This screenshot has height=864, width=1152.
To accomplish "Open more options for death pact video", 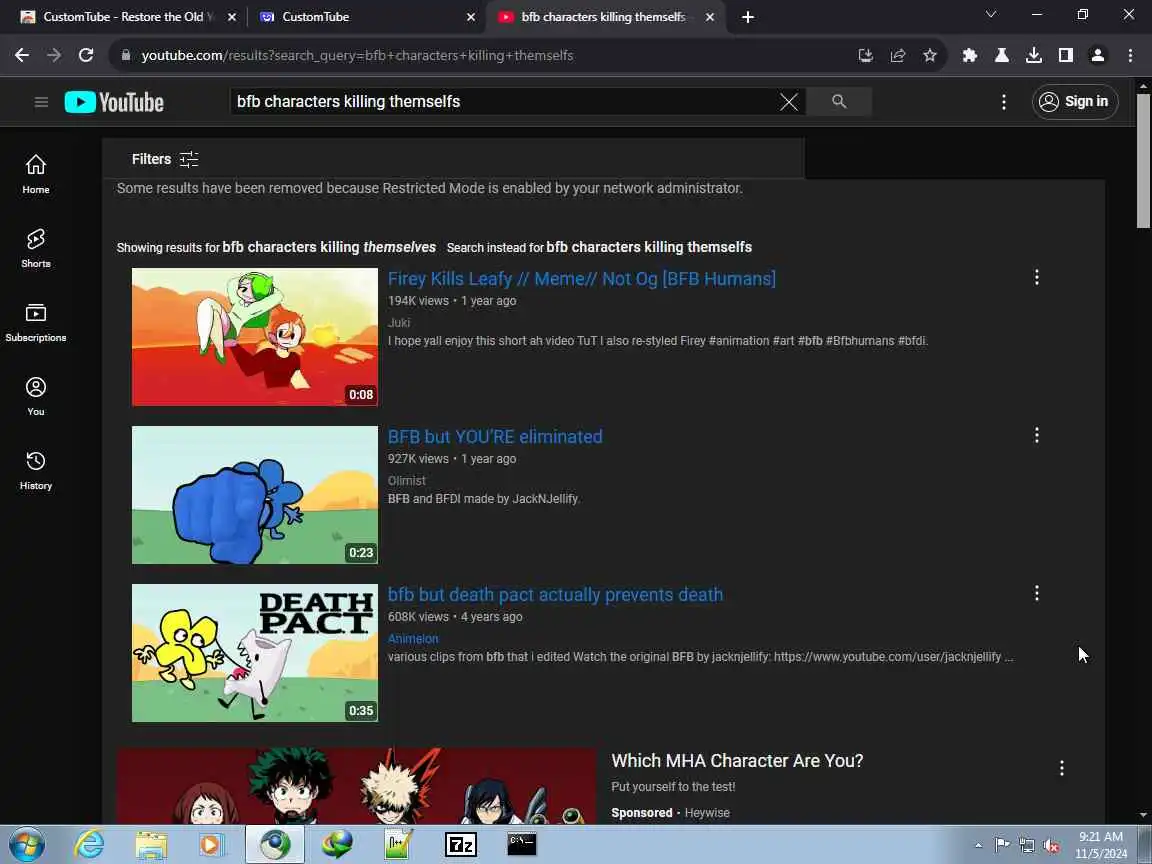I will coord(1037,593).
